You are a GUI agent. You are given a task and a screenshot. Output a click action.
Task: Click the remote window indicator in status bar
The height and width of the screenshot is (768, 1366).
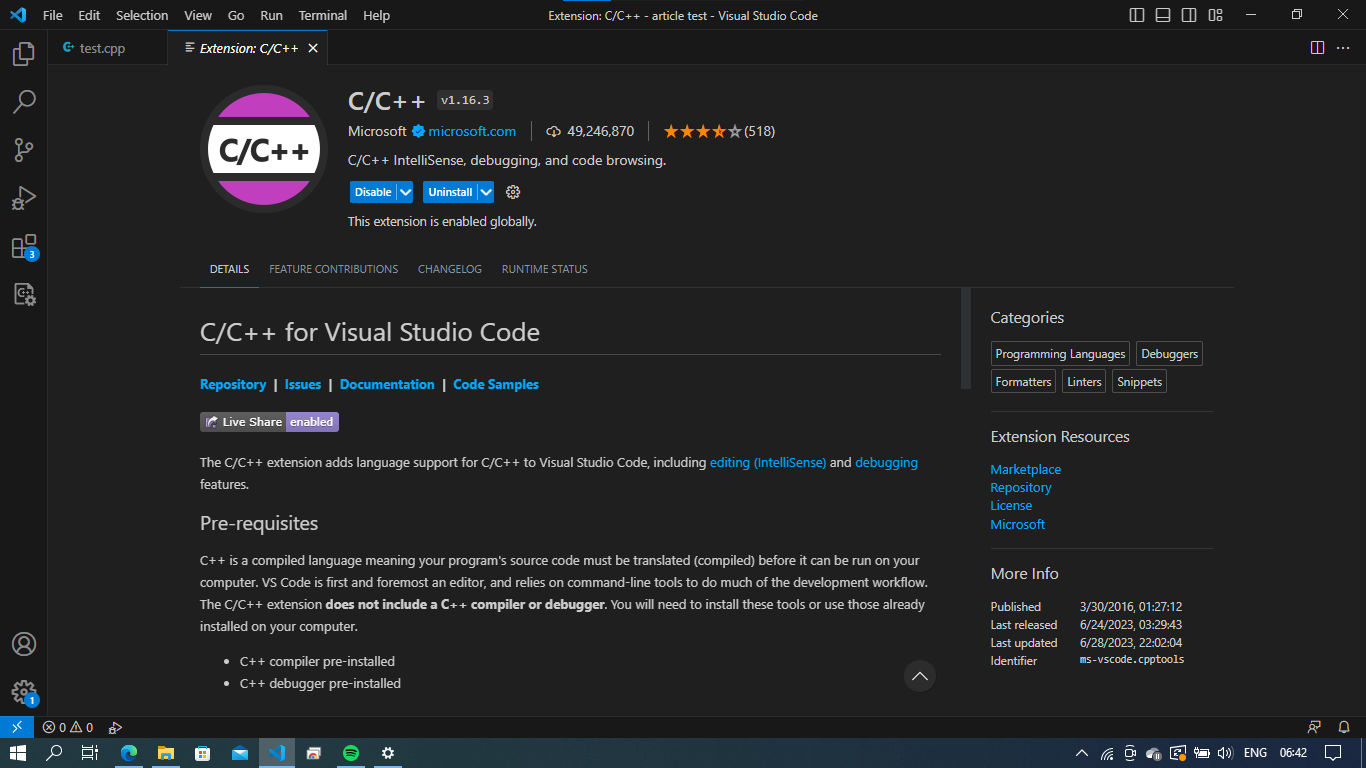pyautogui.click(x=17, y=727)
